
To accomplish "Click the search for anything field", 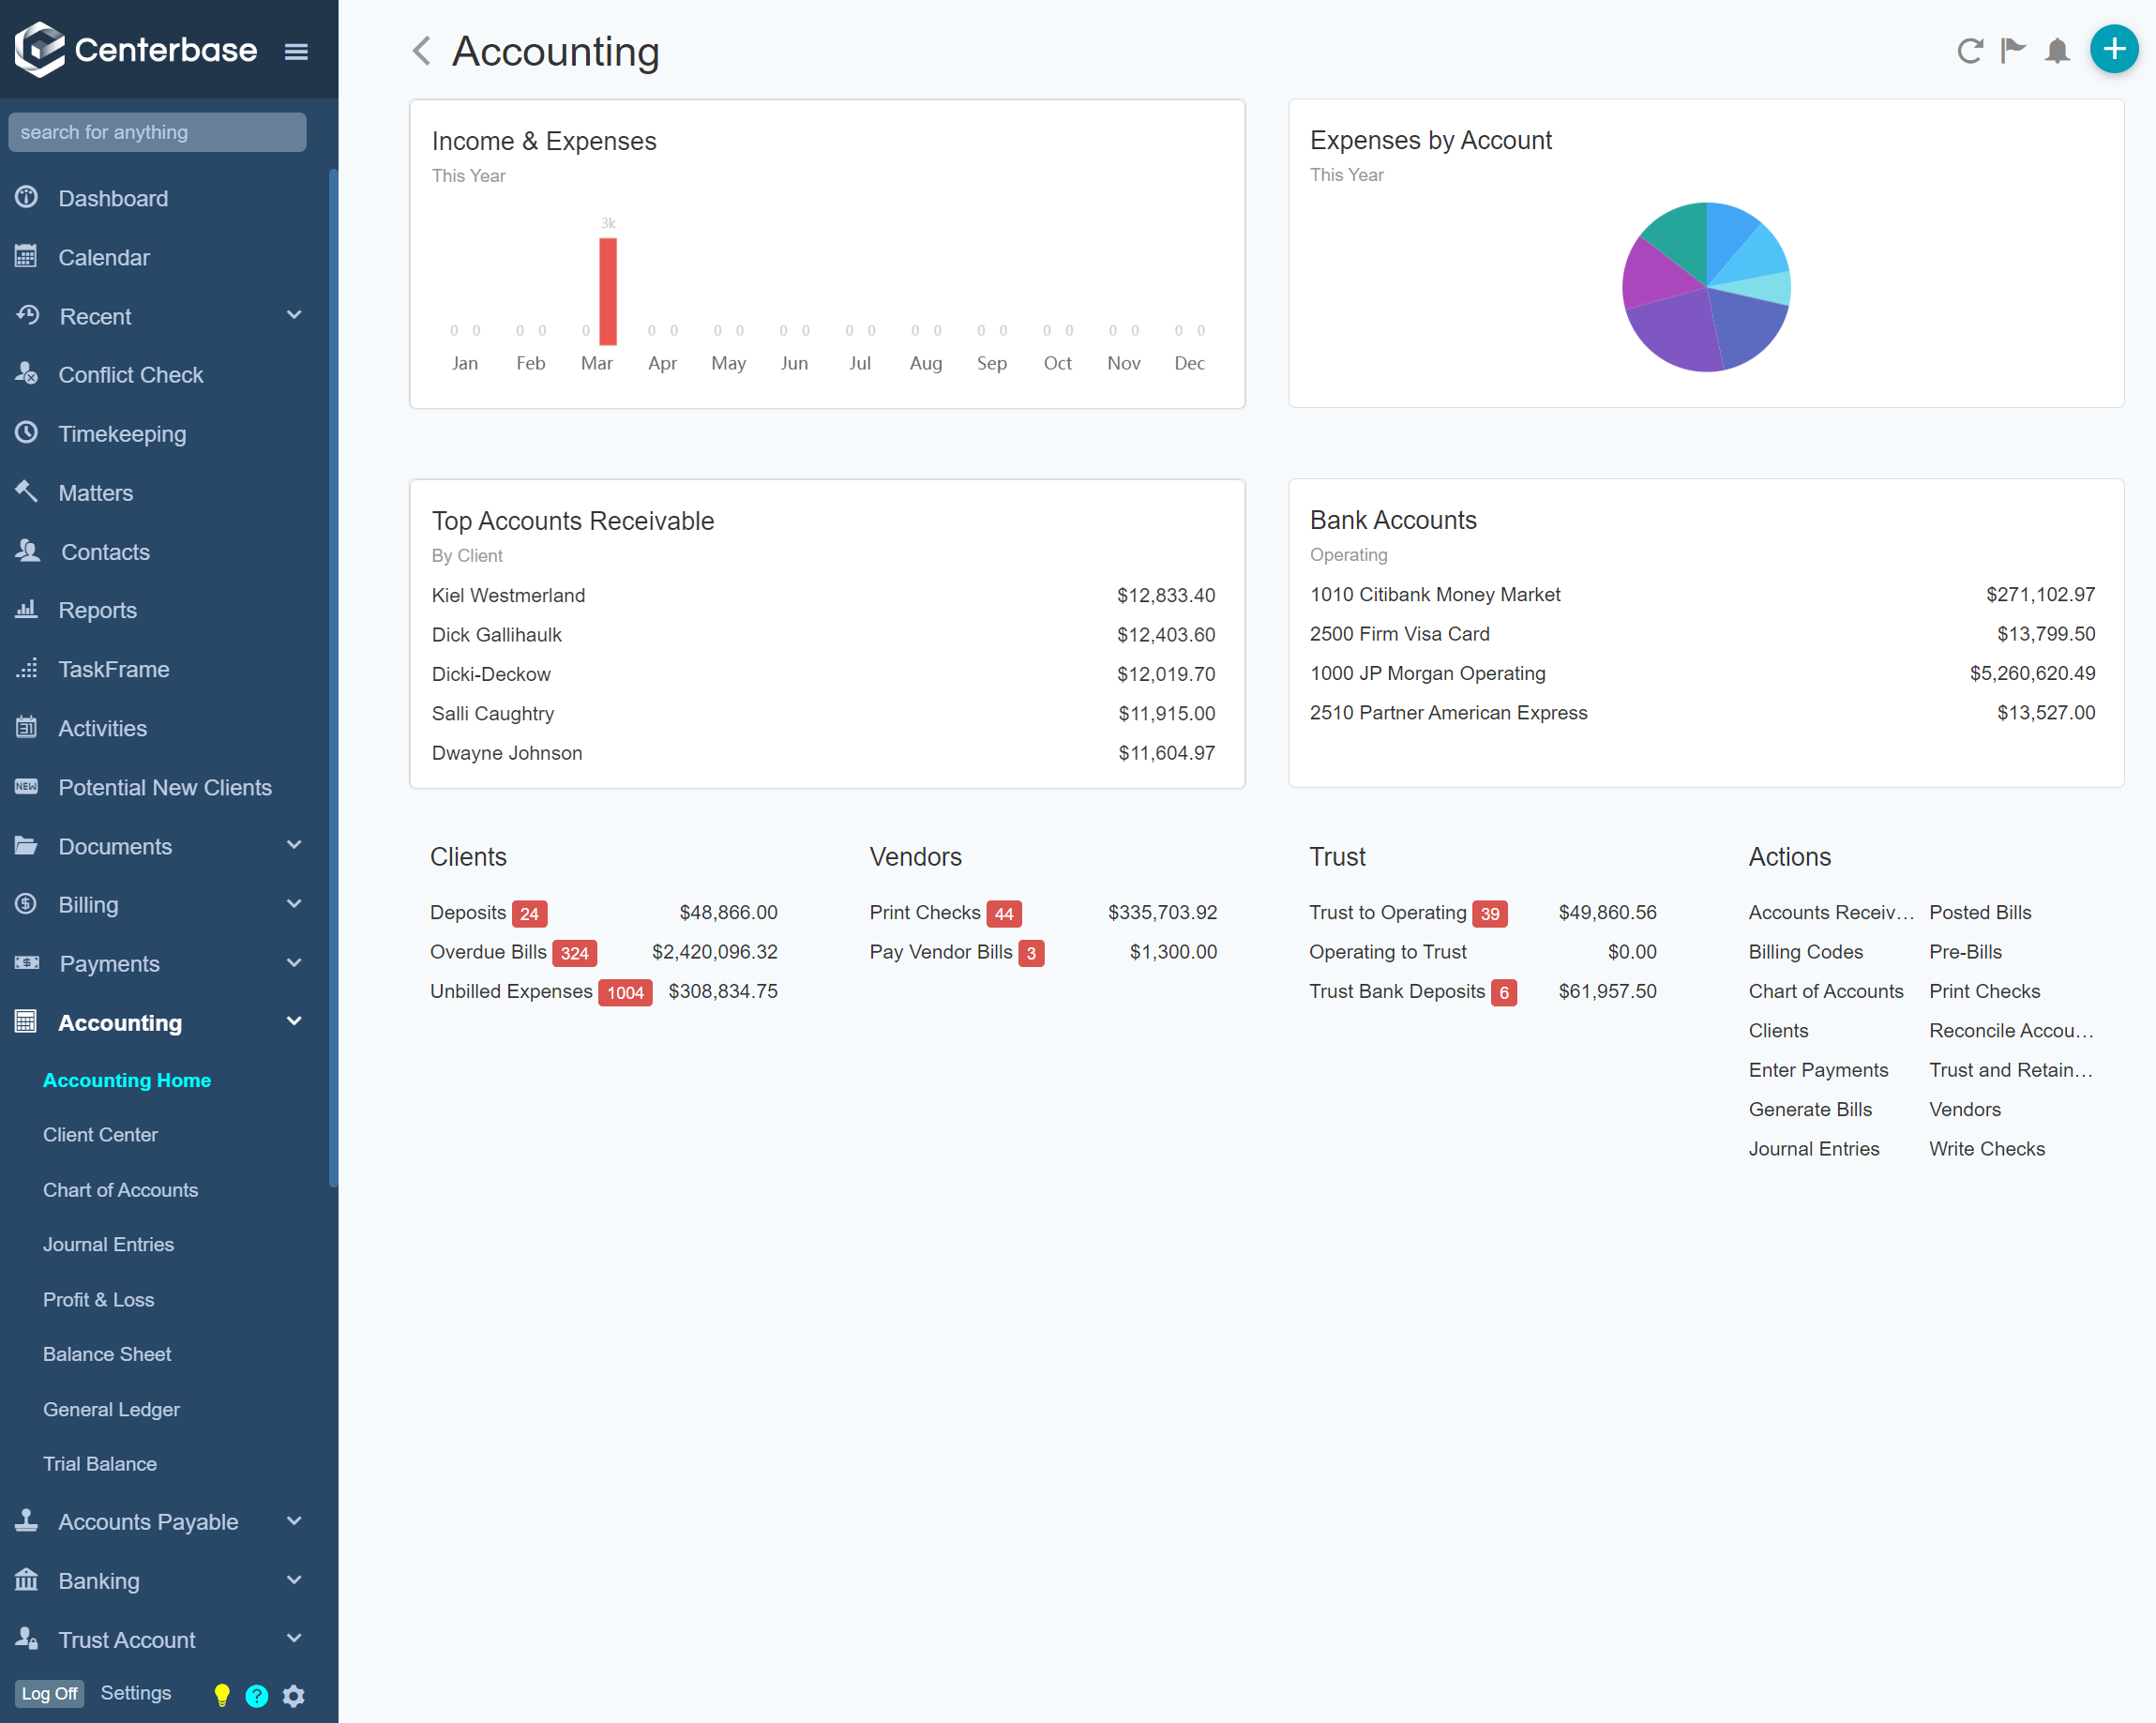I will pos(157,131).
